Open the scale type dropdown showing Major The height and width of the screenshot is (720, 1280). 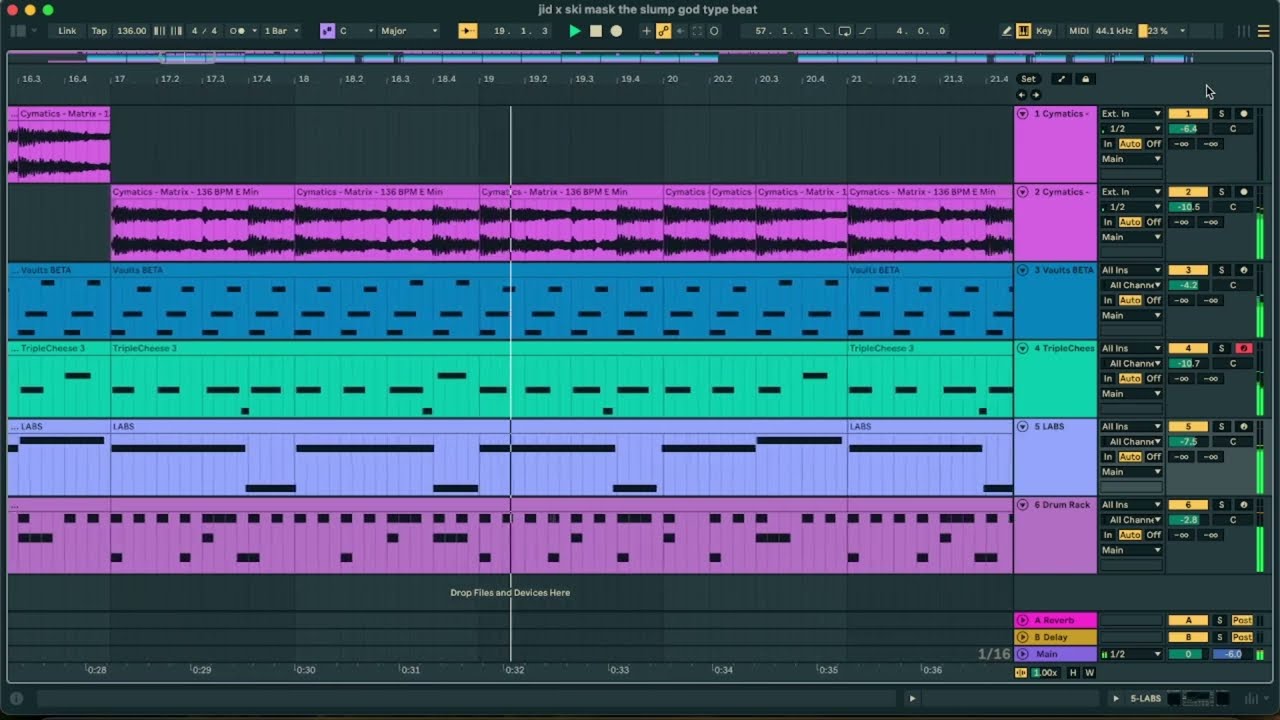tap(409, 31)
